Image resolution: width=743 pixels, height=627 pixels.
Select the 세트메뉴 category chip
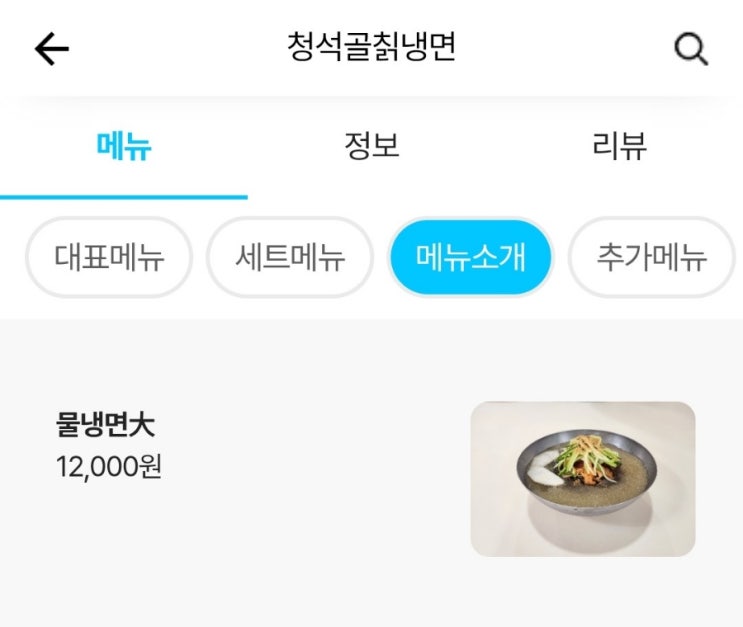(290, 258)
